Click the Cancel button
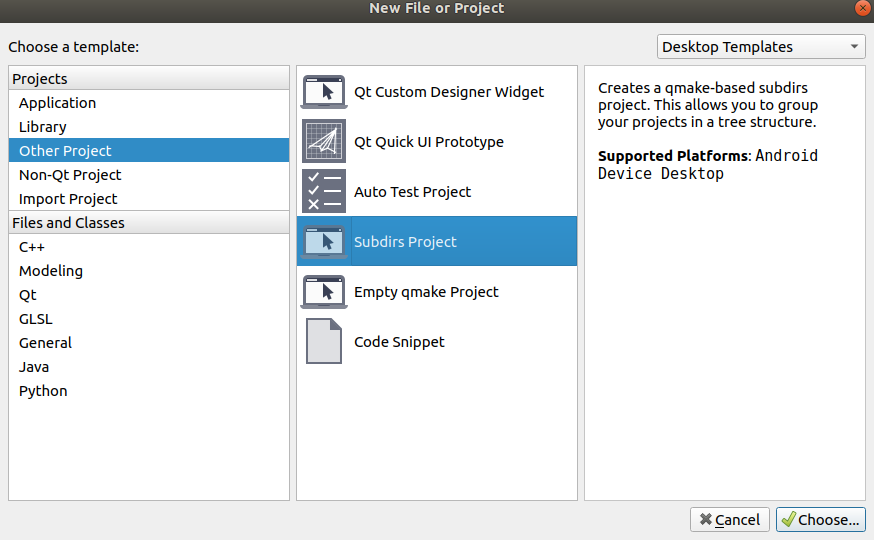This screenshot has height=540, width=874. pos(730,519)
